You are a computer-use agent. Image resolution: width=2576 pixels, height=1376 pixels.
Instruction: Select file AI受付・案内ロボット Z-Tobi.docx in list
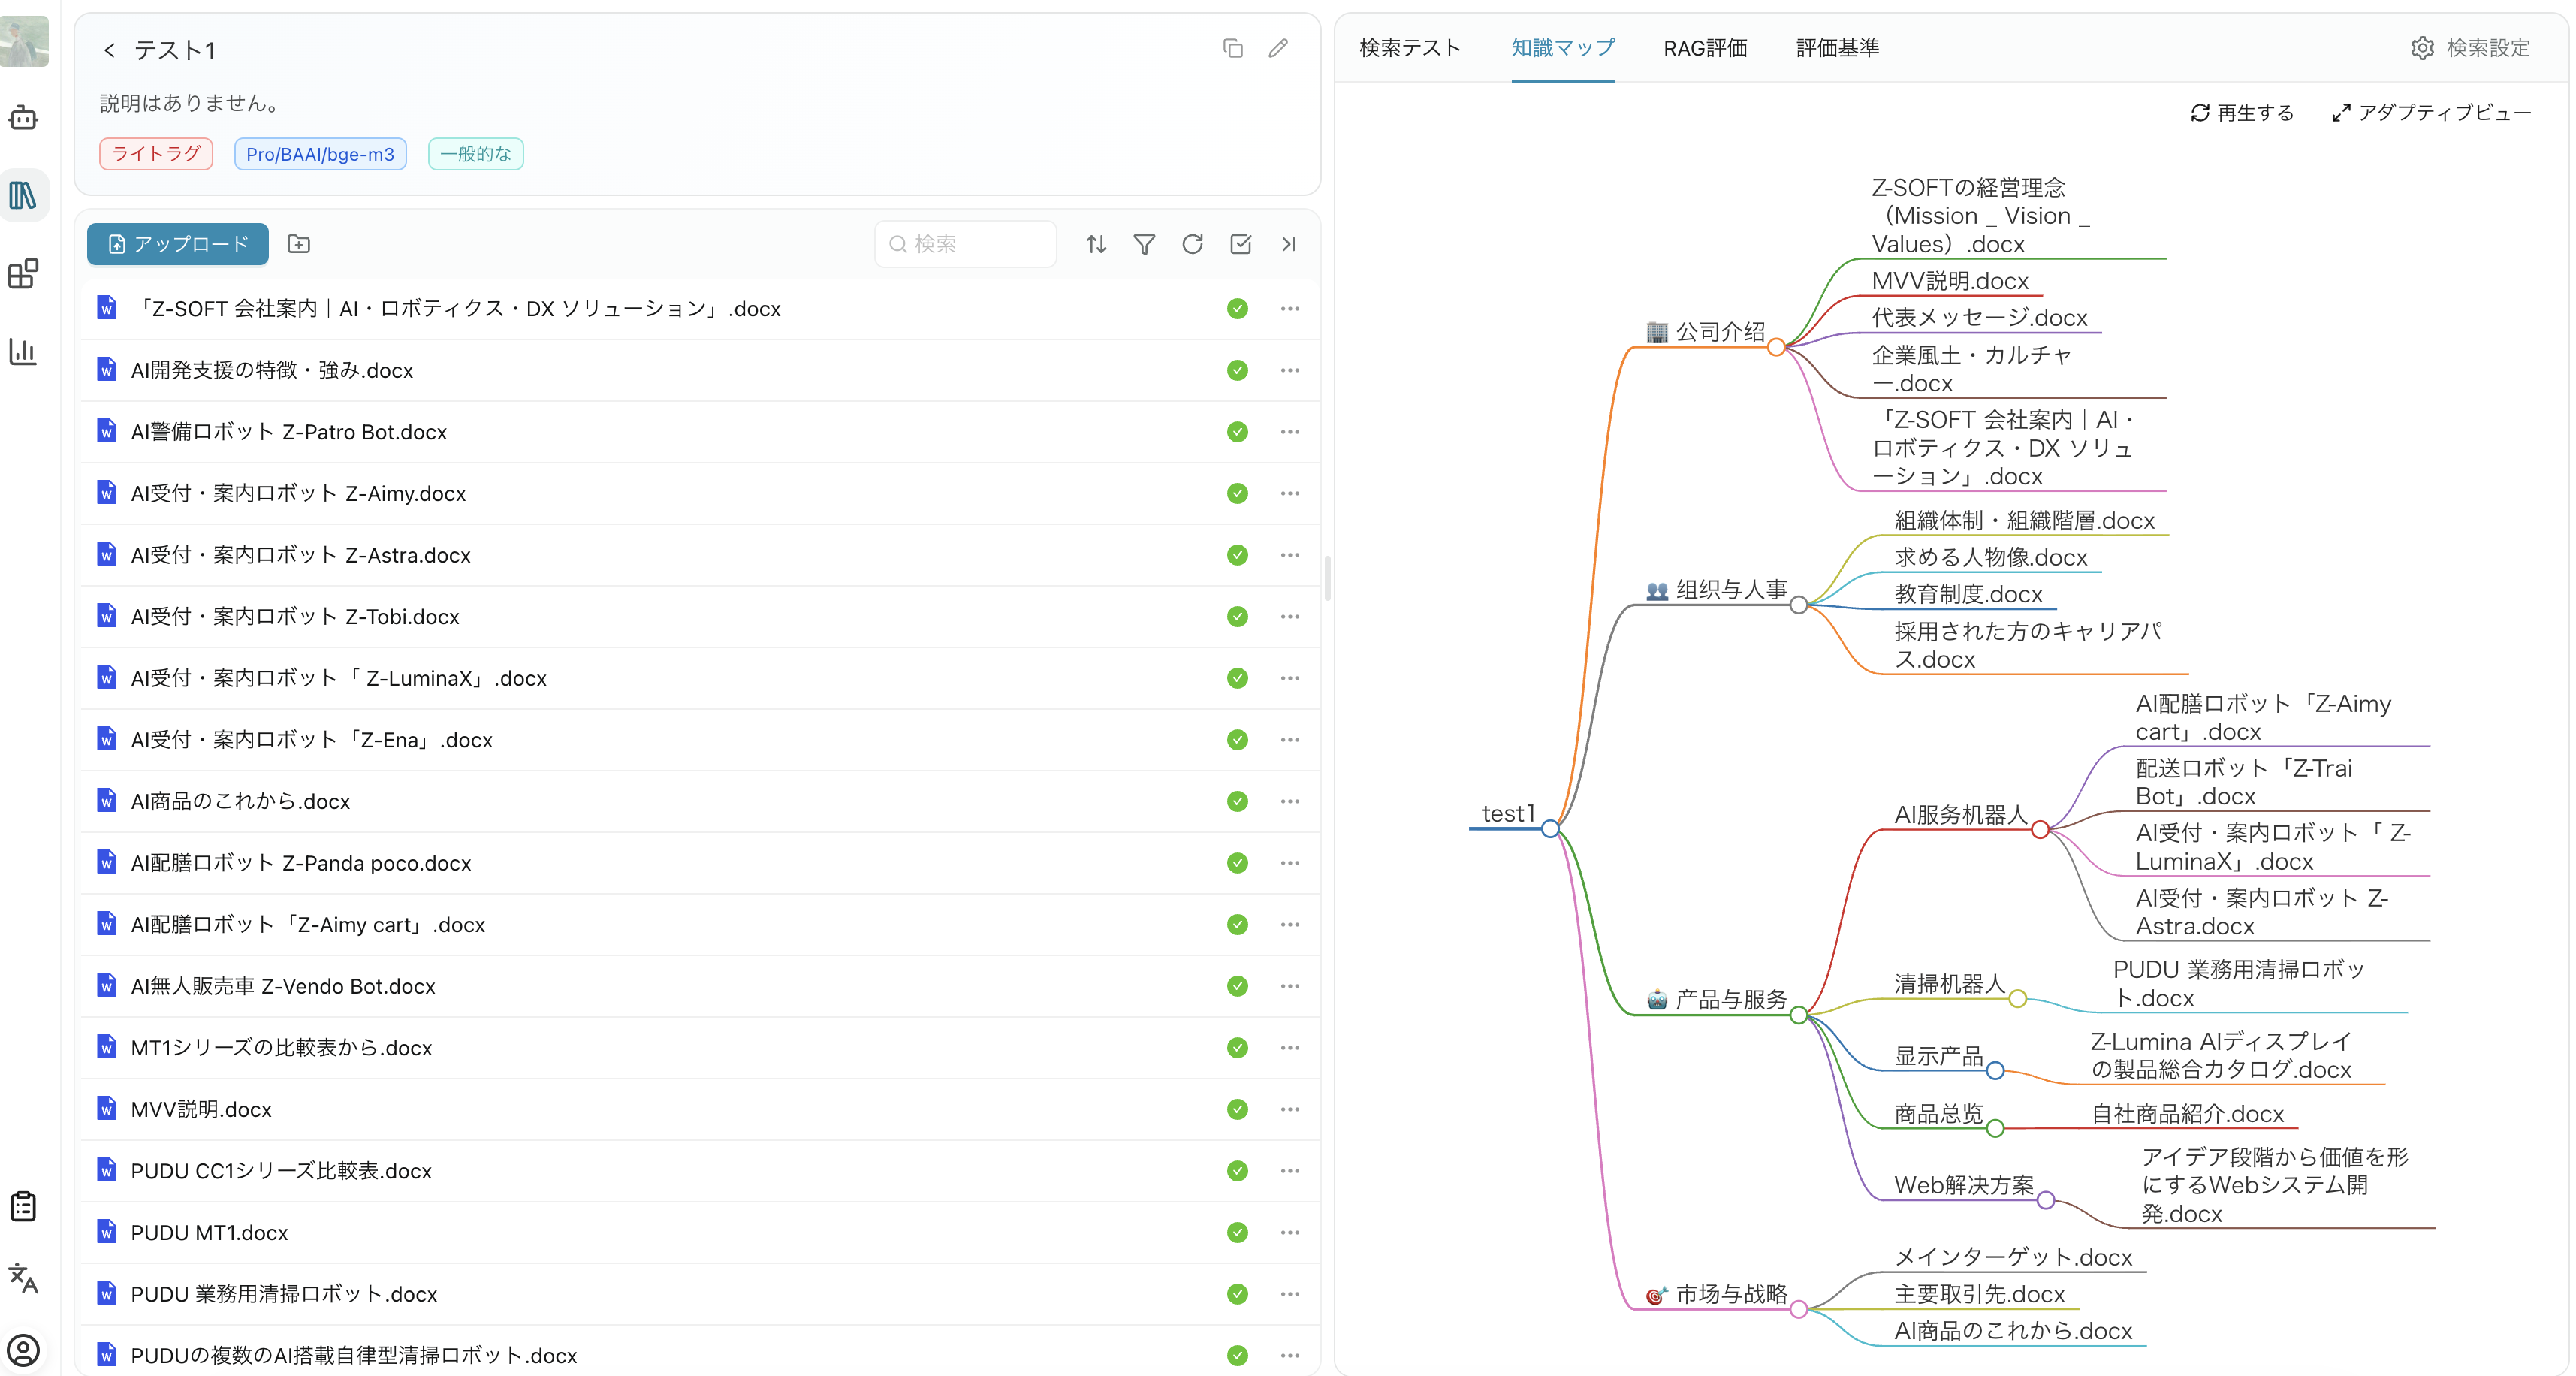(295, 616)
